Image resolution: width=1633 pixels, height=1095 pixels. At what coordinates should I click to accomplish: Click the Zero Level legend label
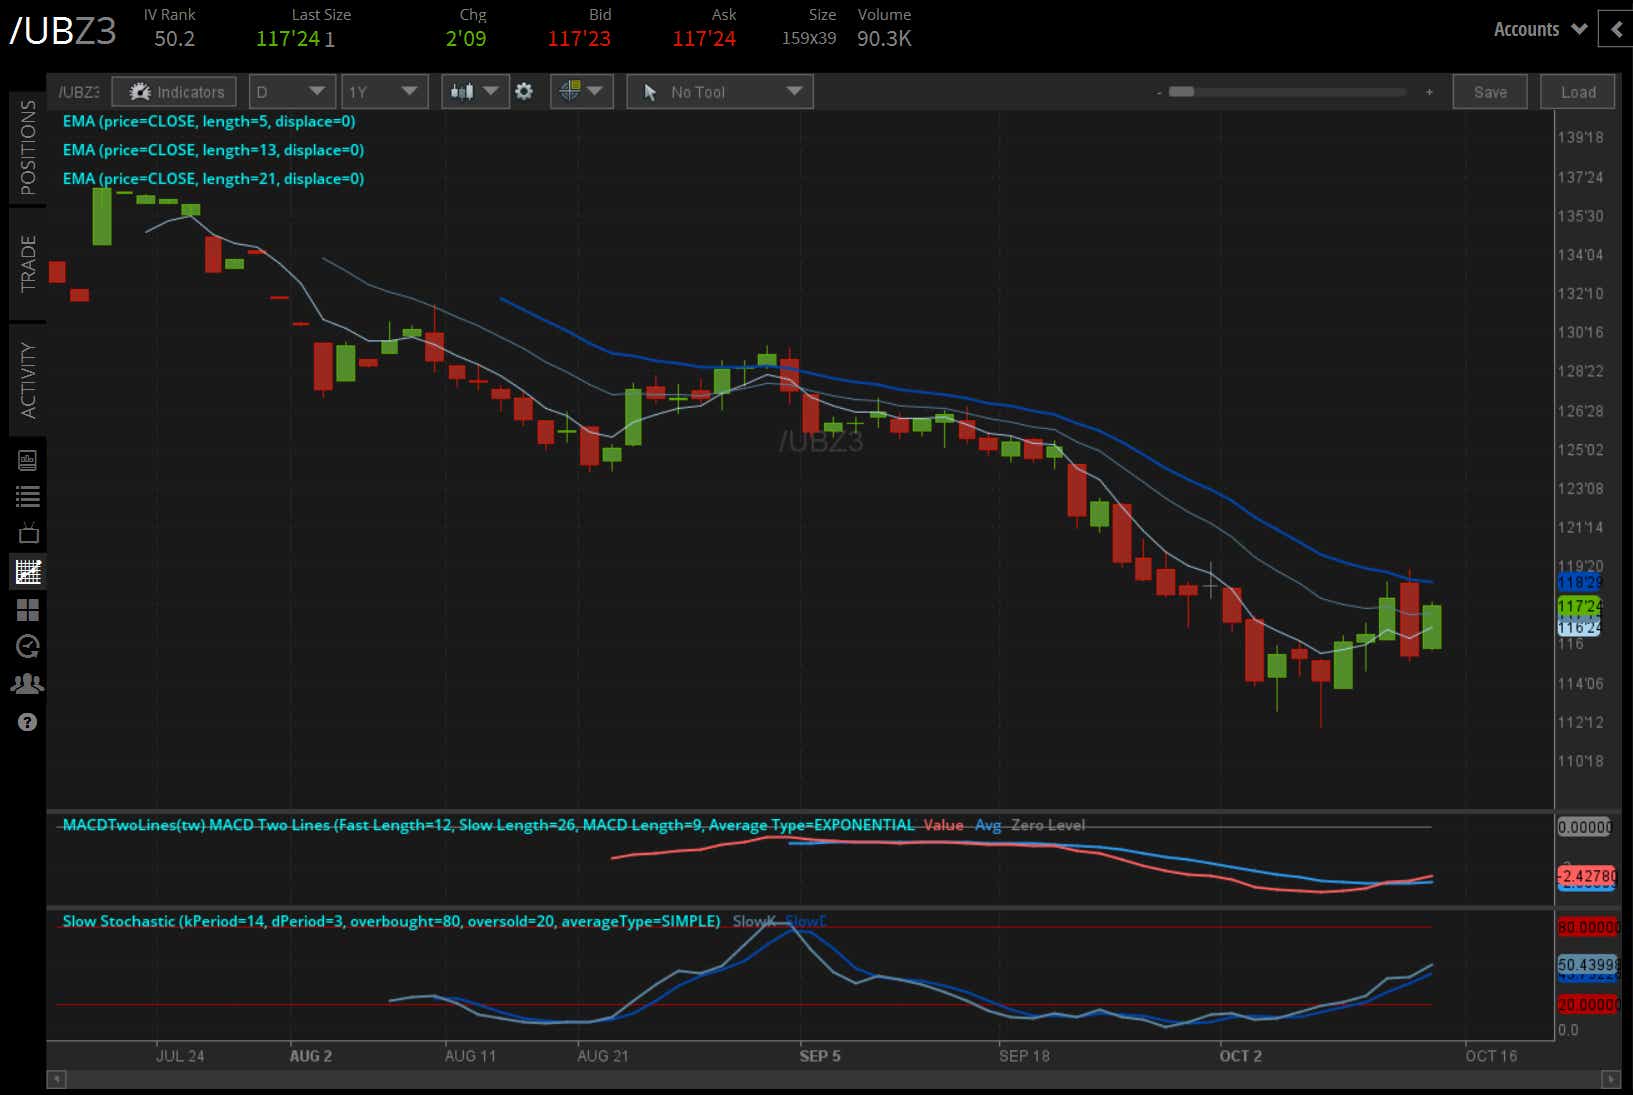pyautogui.click(x=1048, y=825)
